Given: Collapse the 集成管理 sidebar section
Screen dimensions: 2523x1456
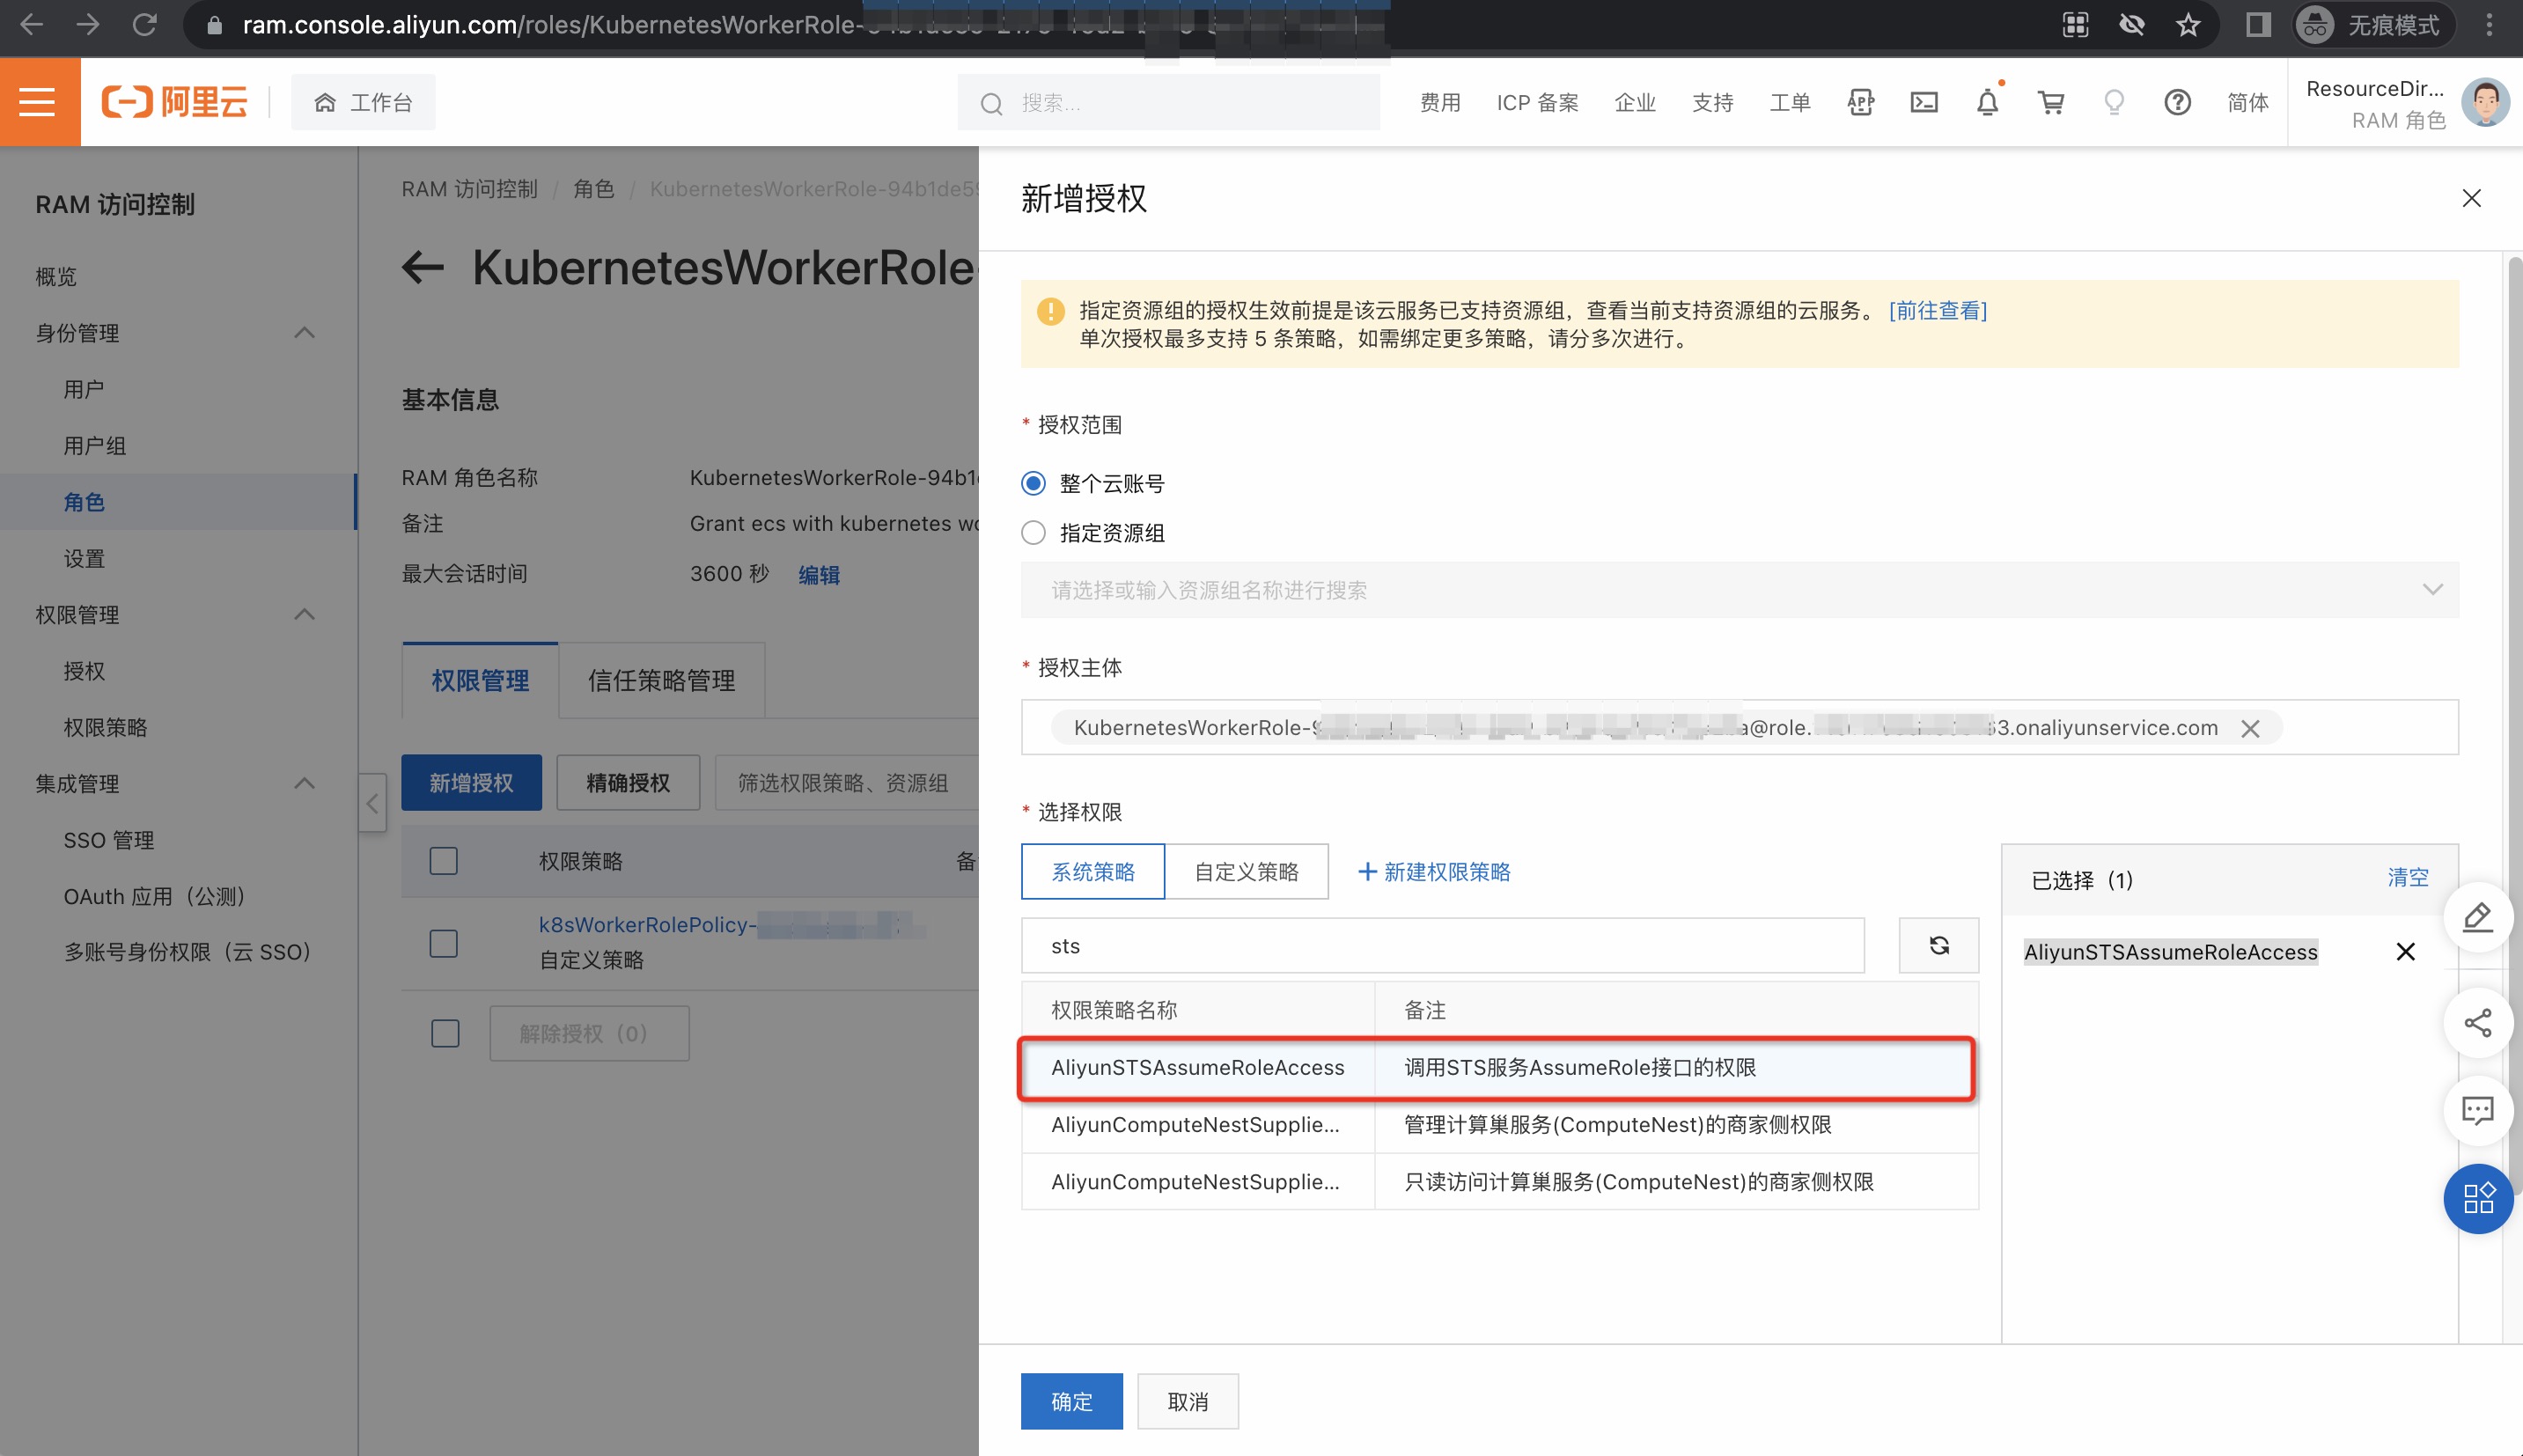Looking at the screenshot, I should pyautogui.click(x=305, y=783).
